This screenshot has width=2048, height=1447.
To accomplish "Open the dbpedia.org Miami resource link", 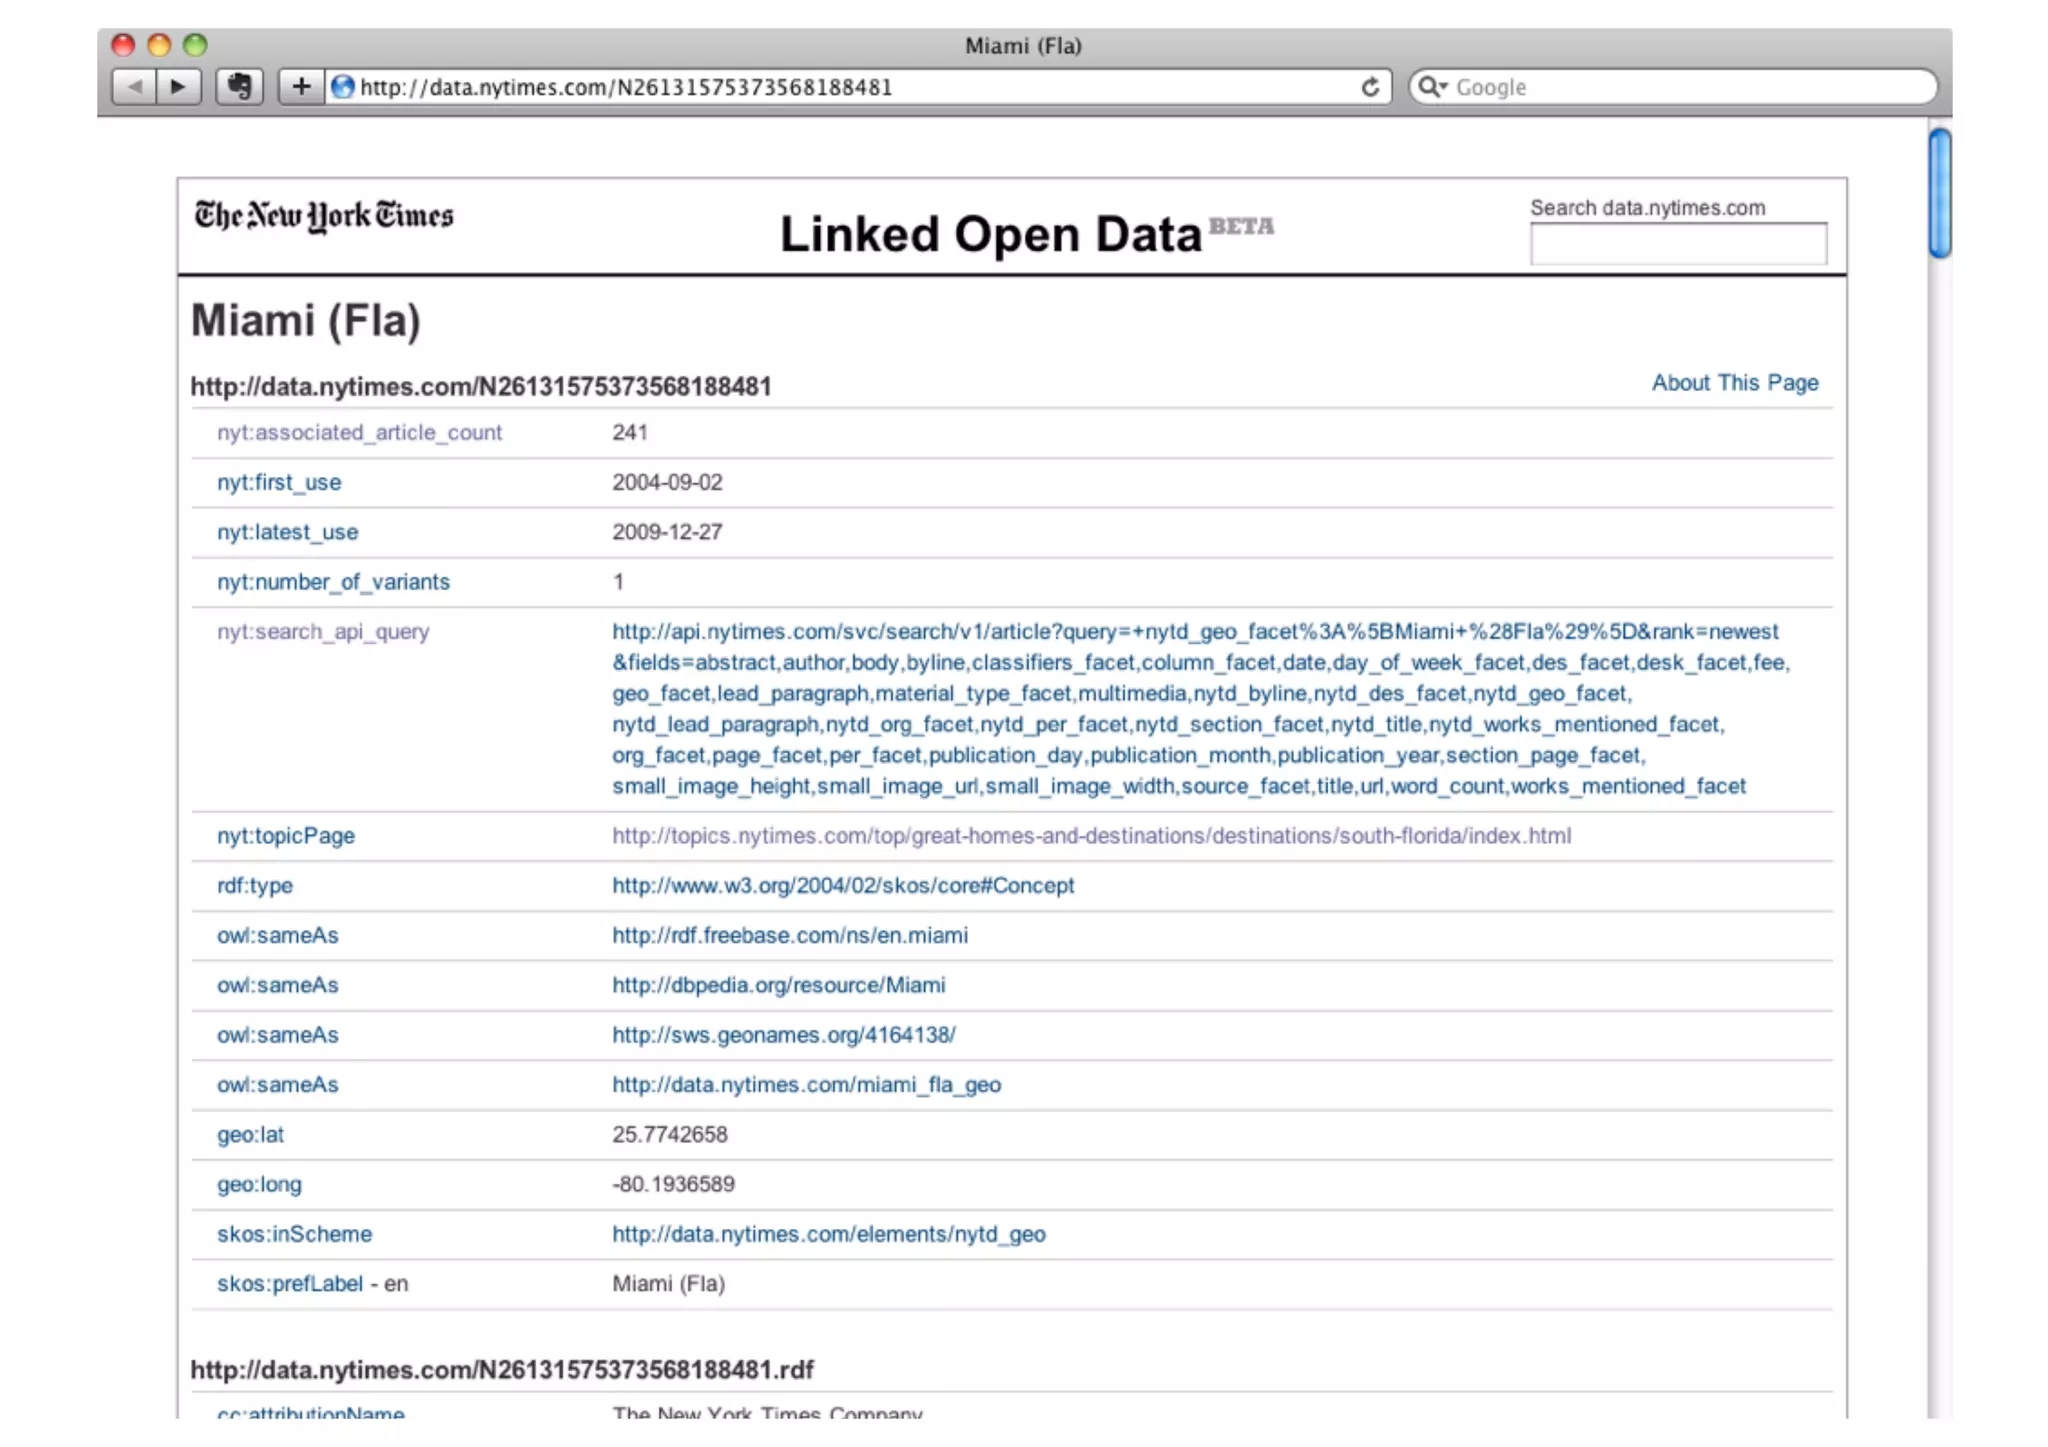I will (x=778, y=985).
